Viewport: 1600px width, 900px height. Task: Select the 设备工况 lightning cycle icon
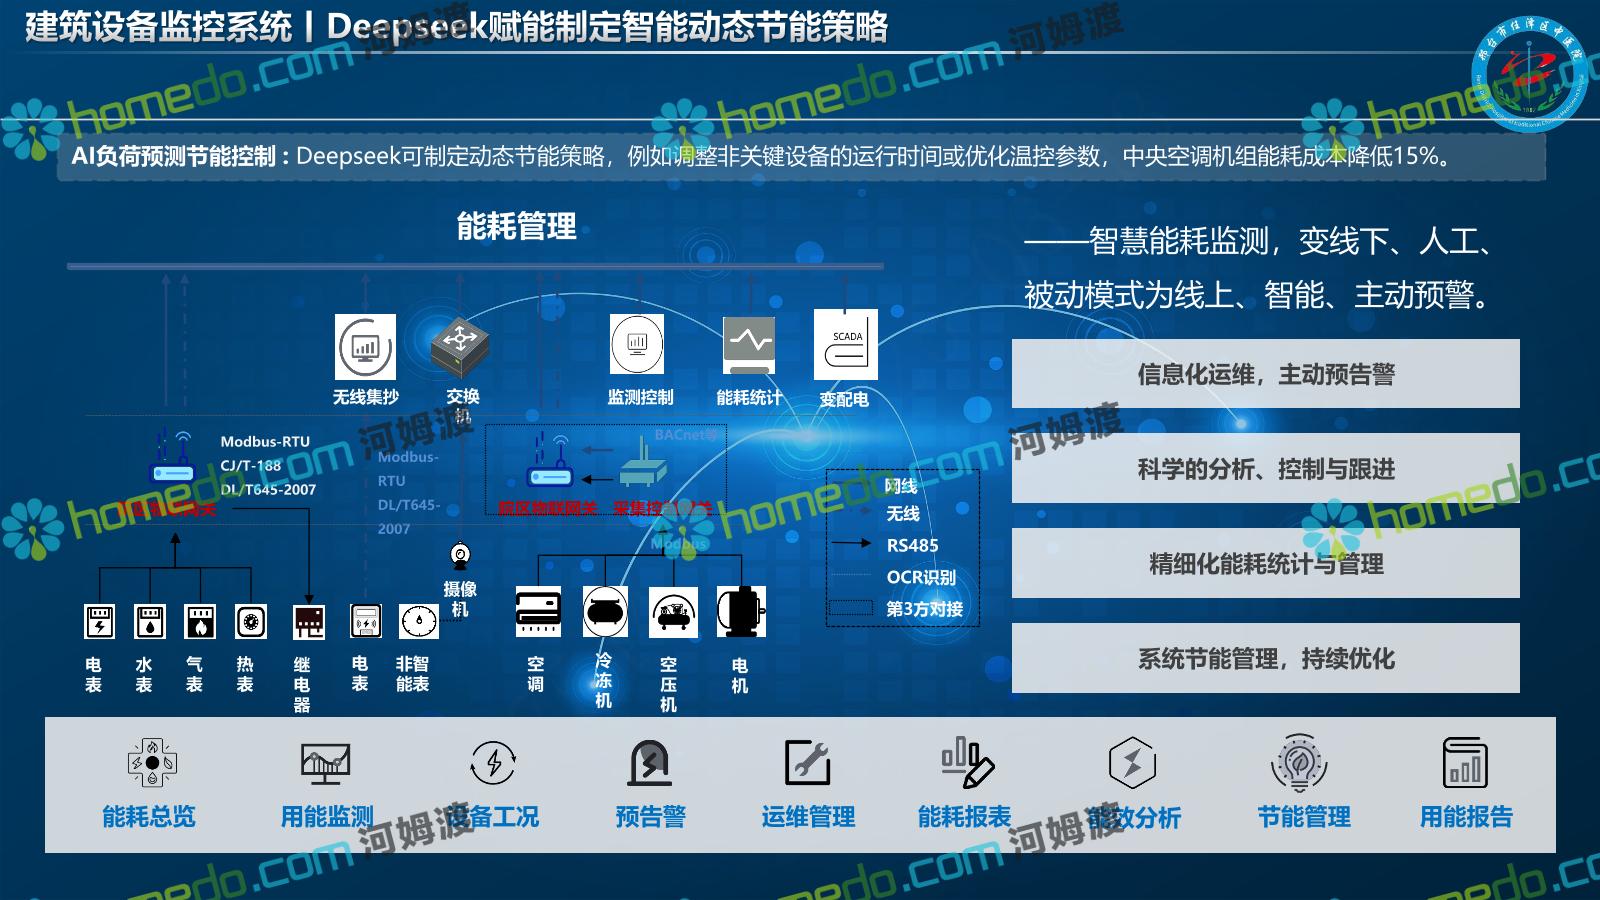point(493,763)
